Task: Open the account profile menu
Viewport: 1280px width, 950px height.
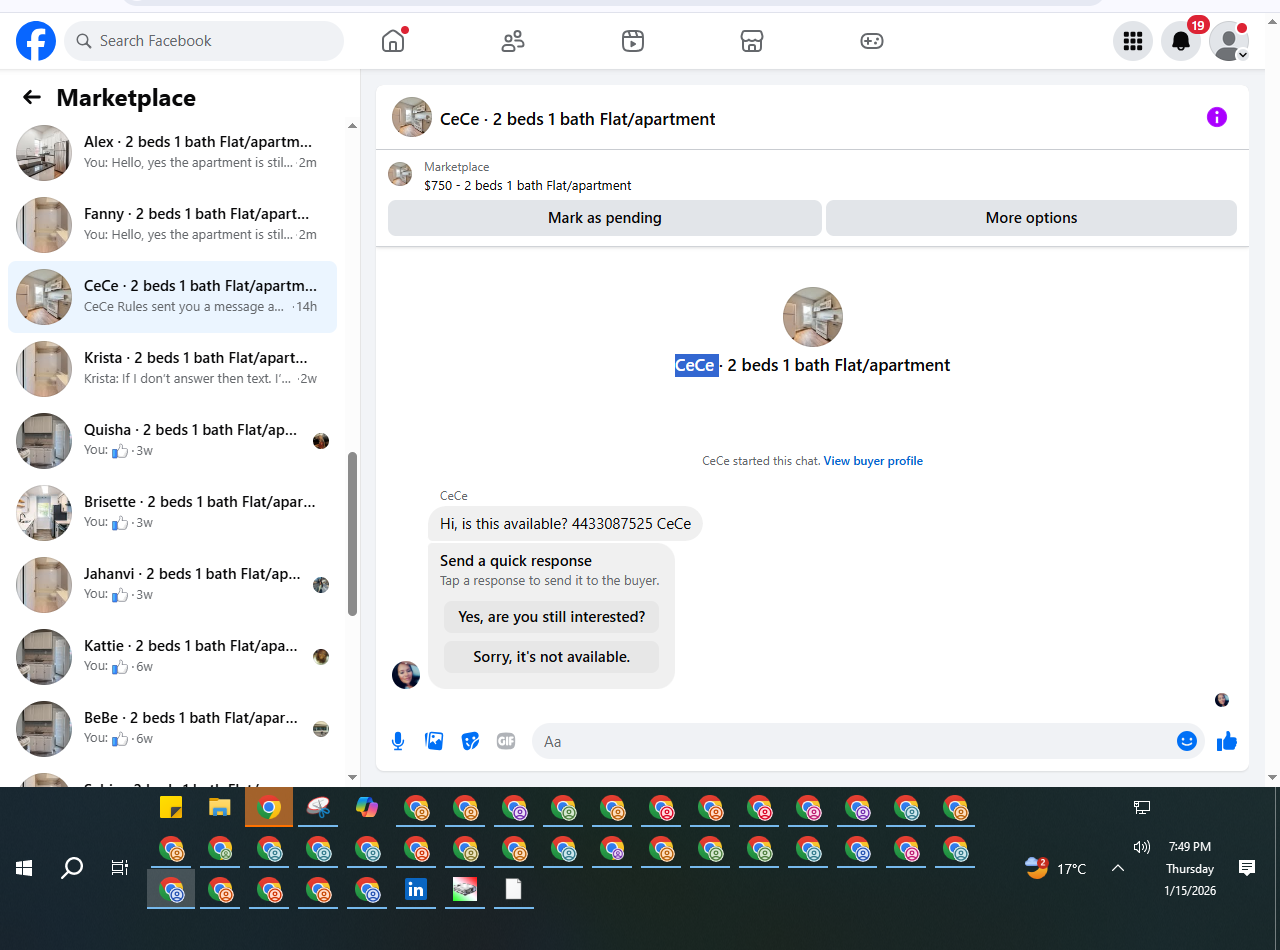Action: 1229,41
